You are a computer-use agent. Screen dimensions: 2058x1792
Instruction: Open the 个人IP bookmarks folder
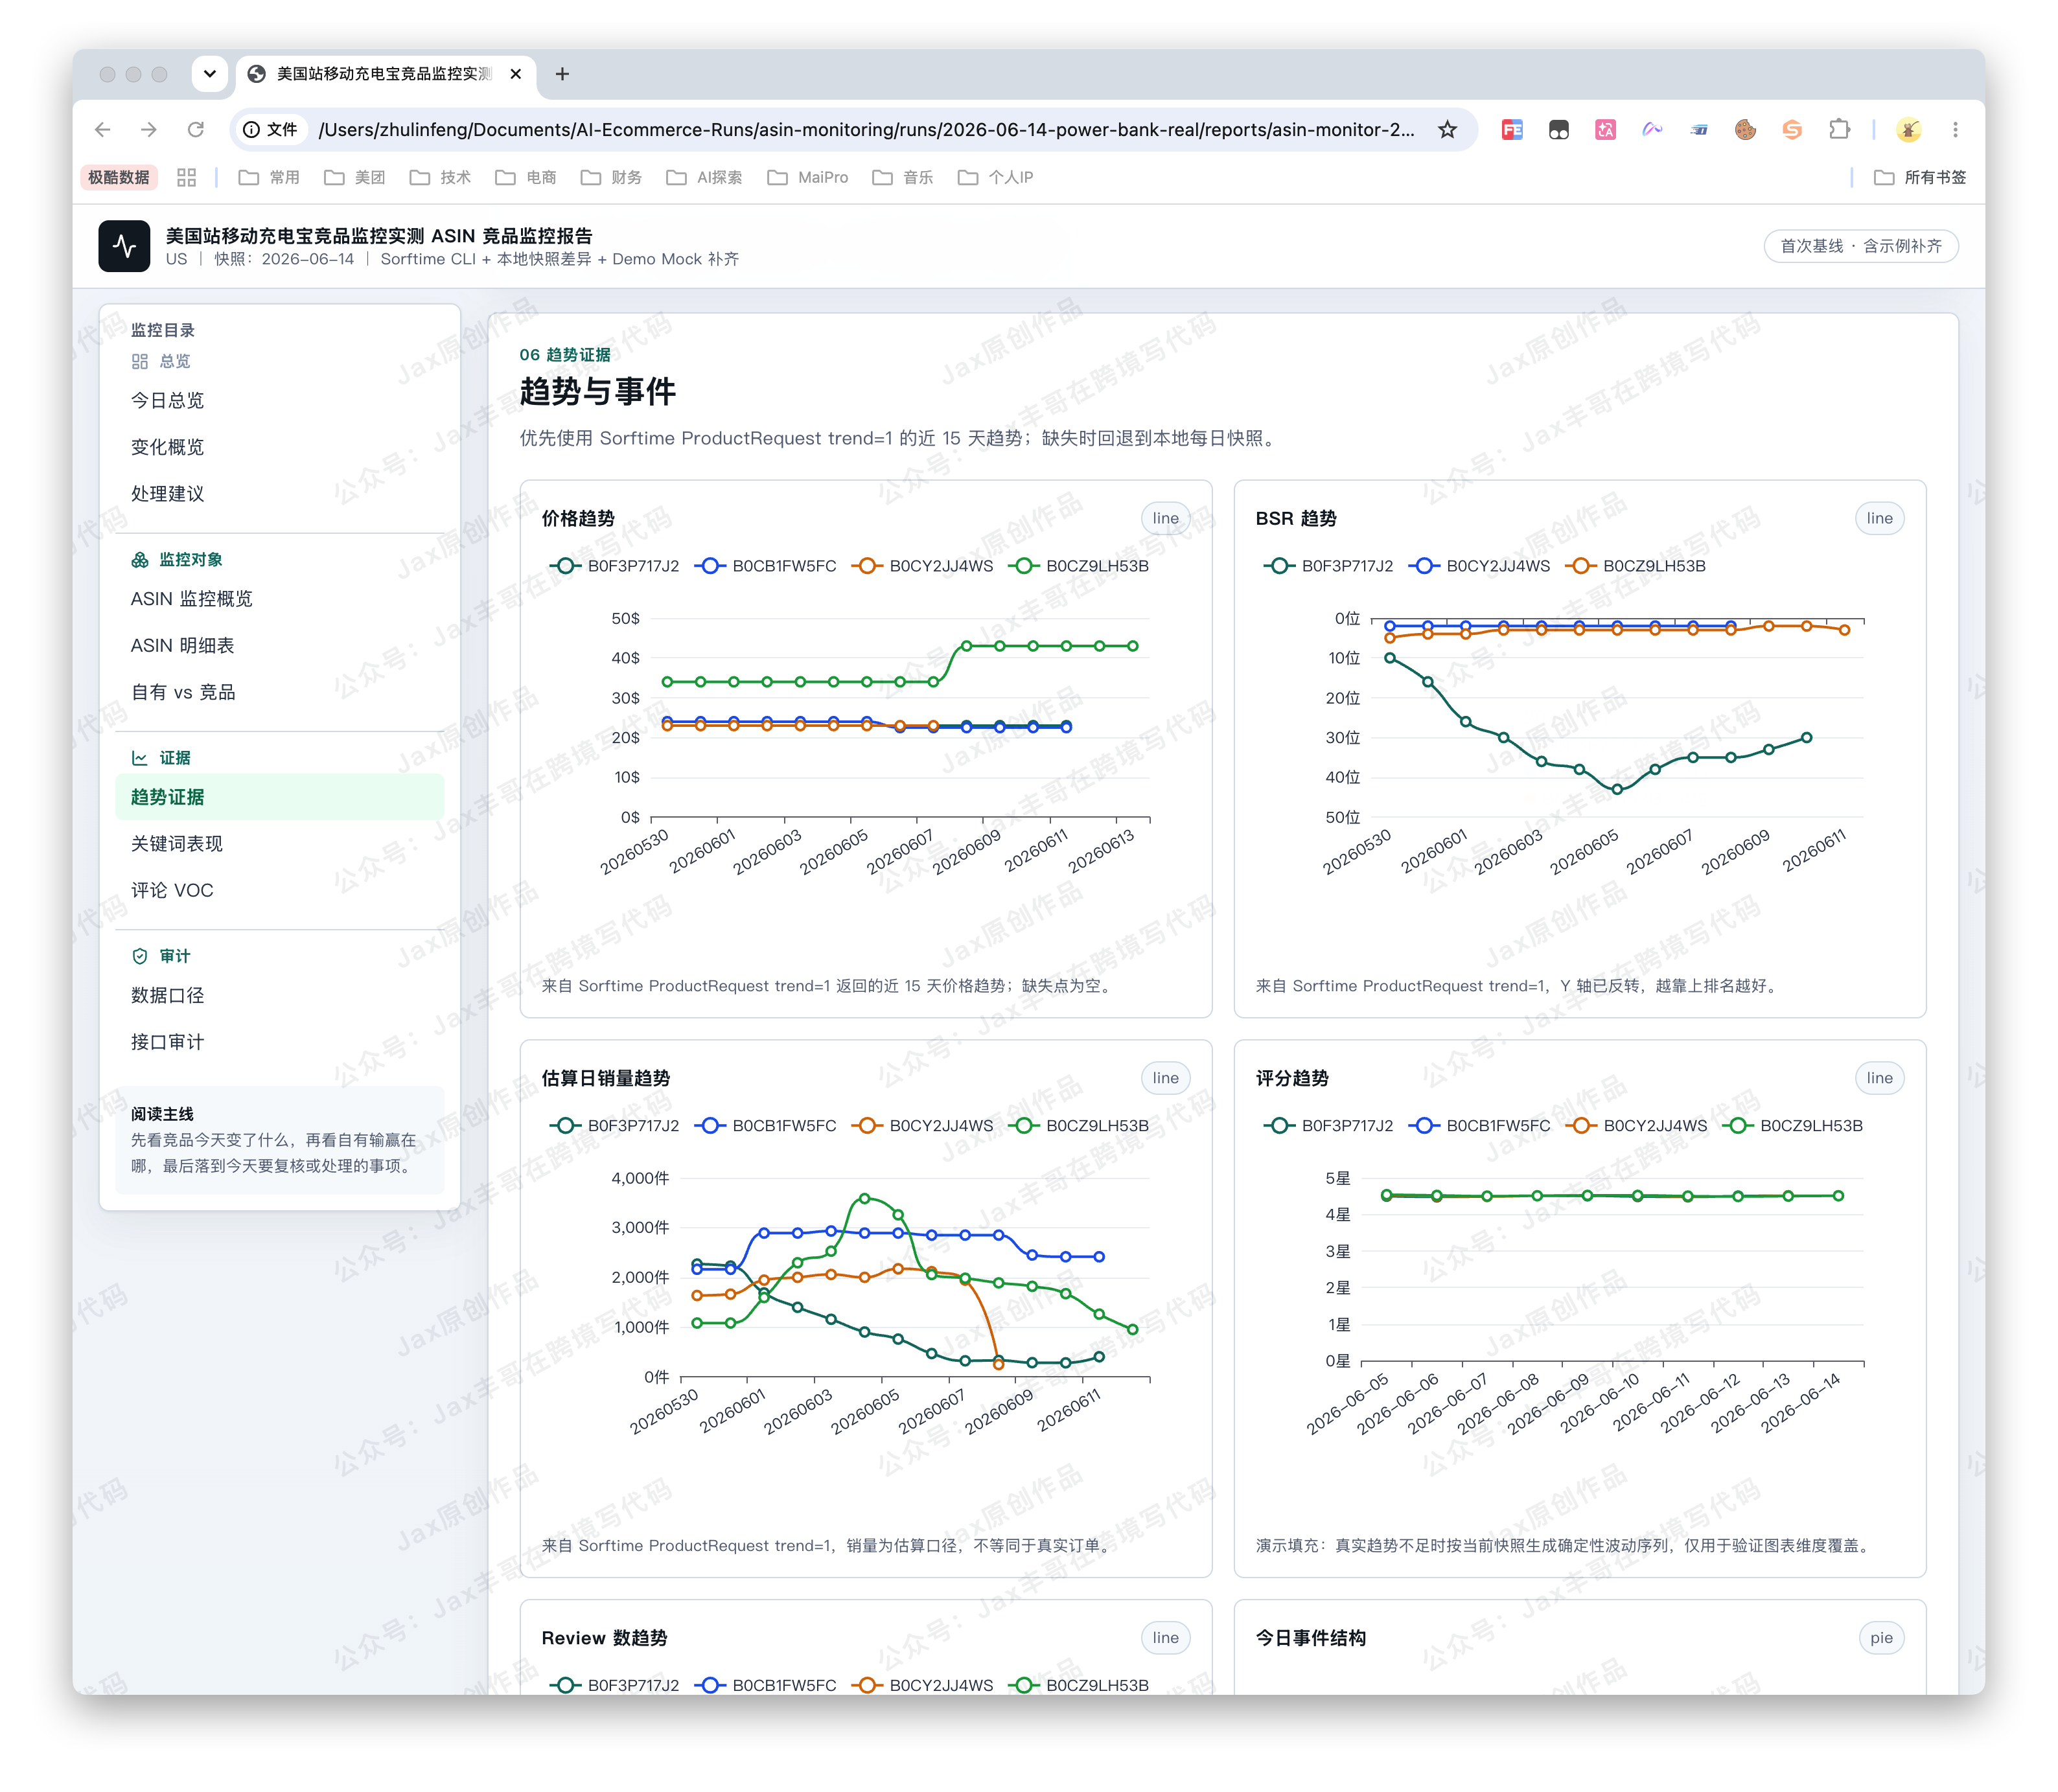click(x=995, y=177)
